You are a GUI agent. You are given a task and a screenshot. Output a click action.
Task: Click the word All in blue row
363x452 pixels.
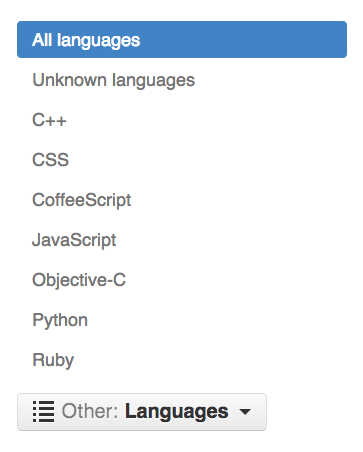(42, 40)
